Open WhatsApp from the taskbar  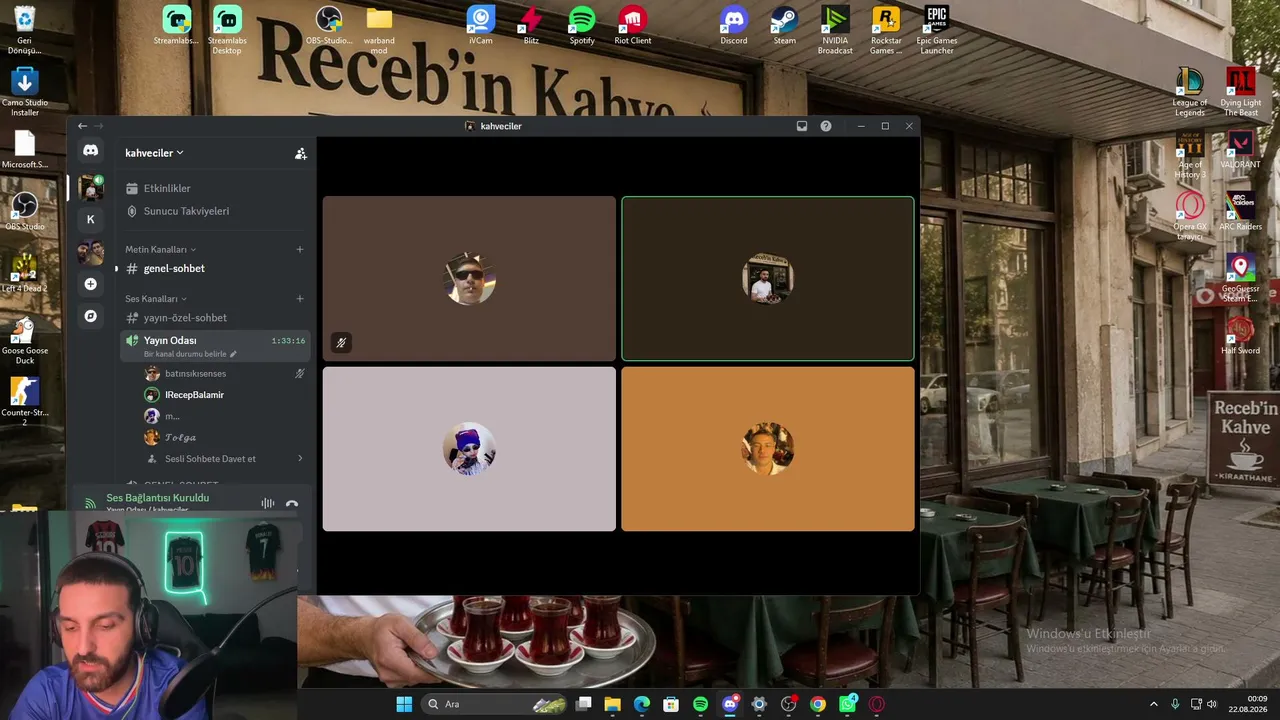848,704
